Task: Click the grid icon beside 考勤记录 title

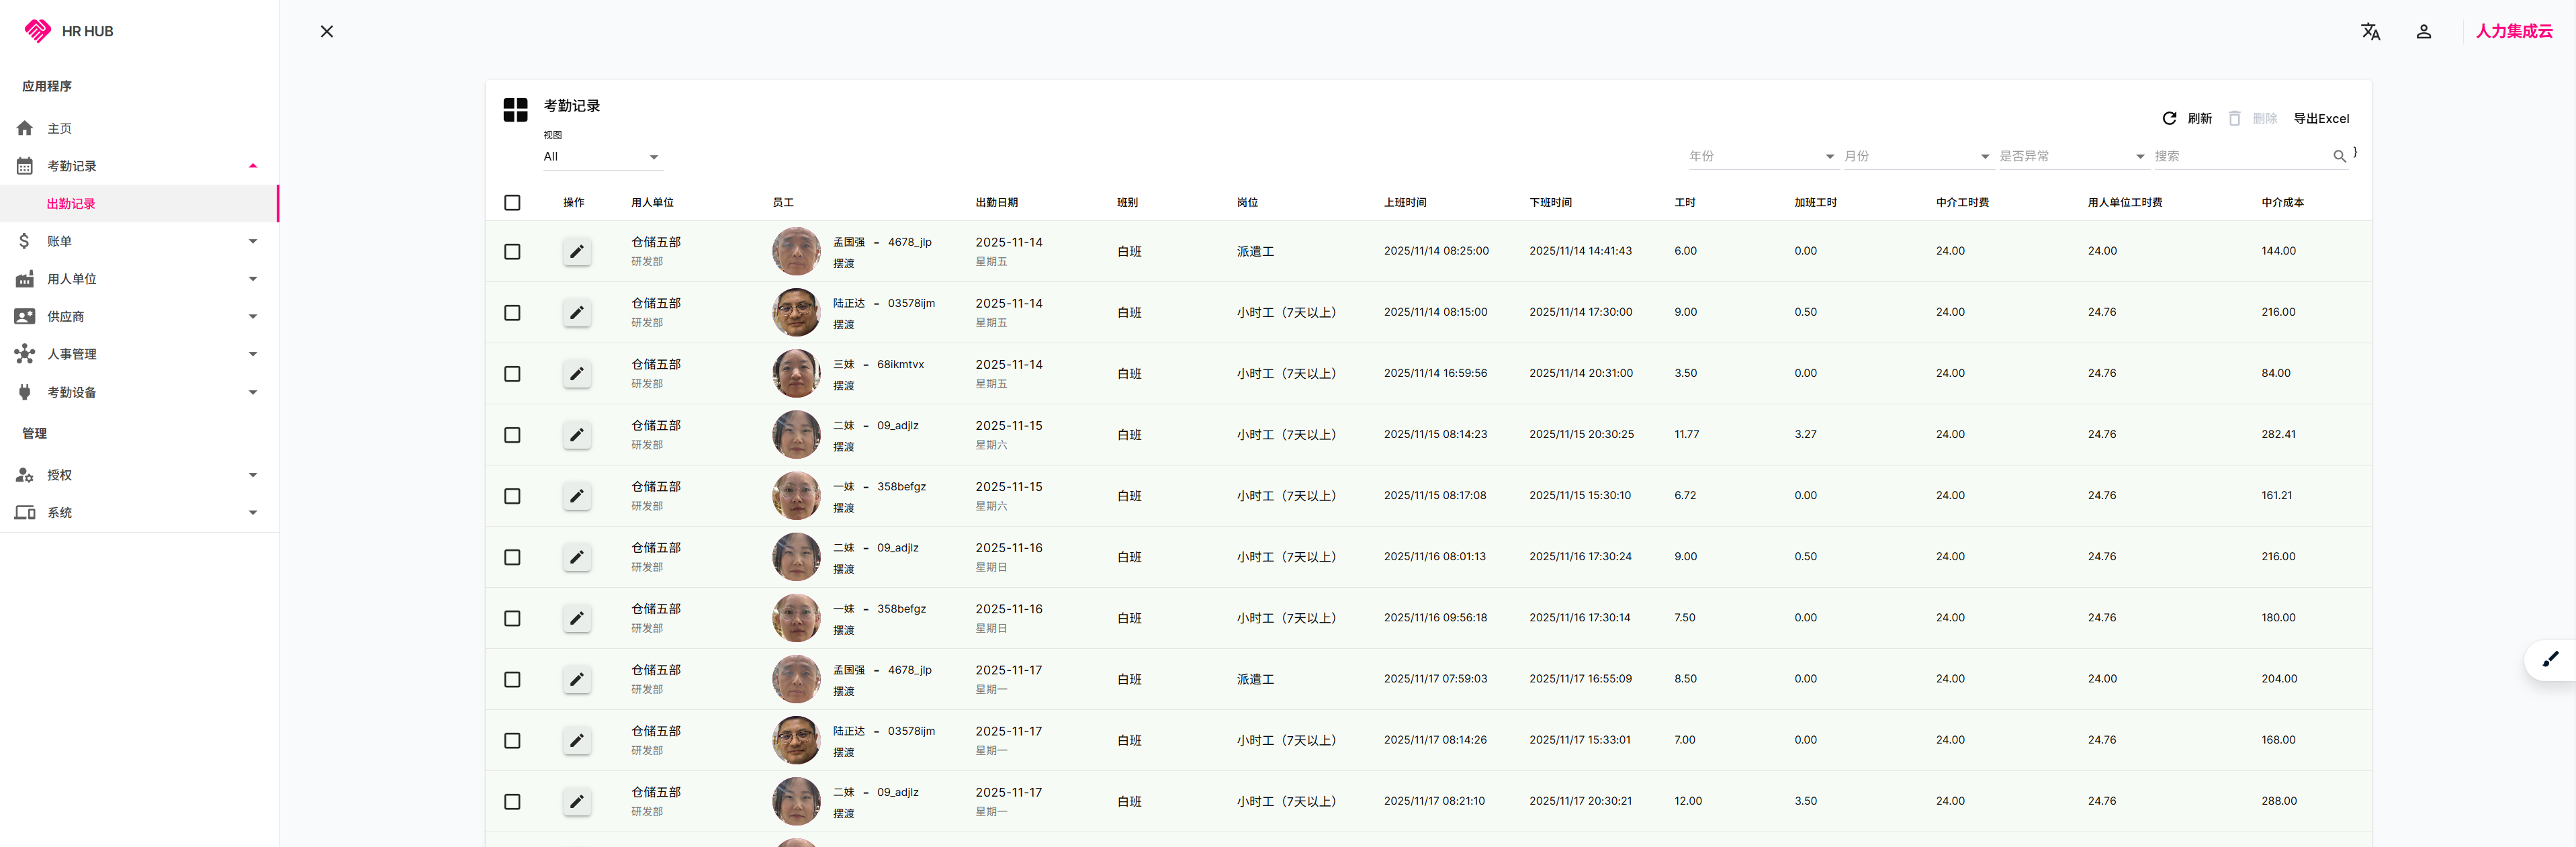Action: (515, 110)
